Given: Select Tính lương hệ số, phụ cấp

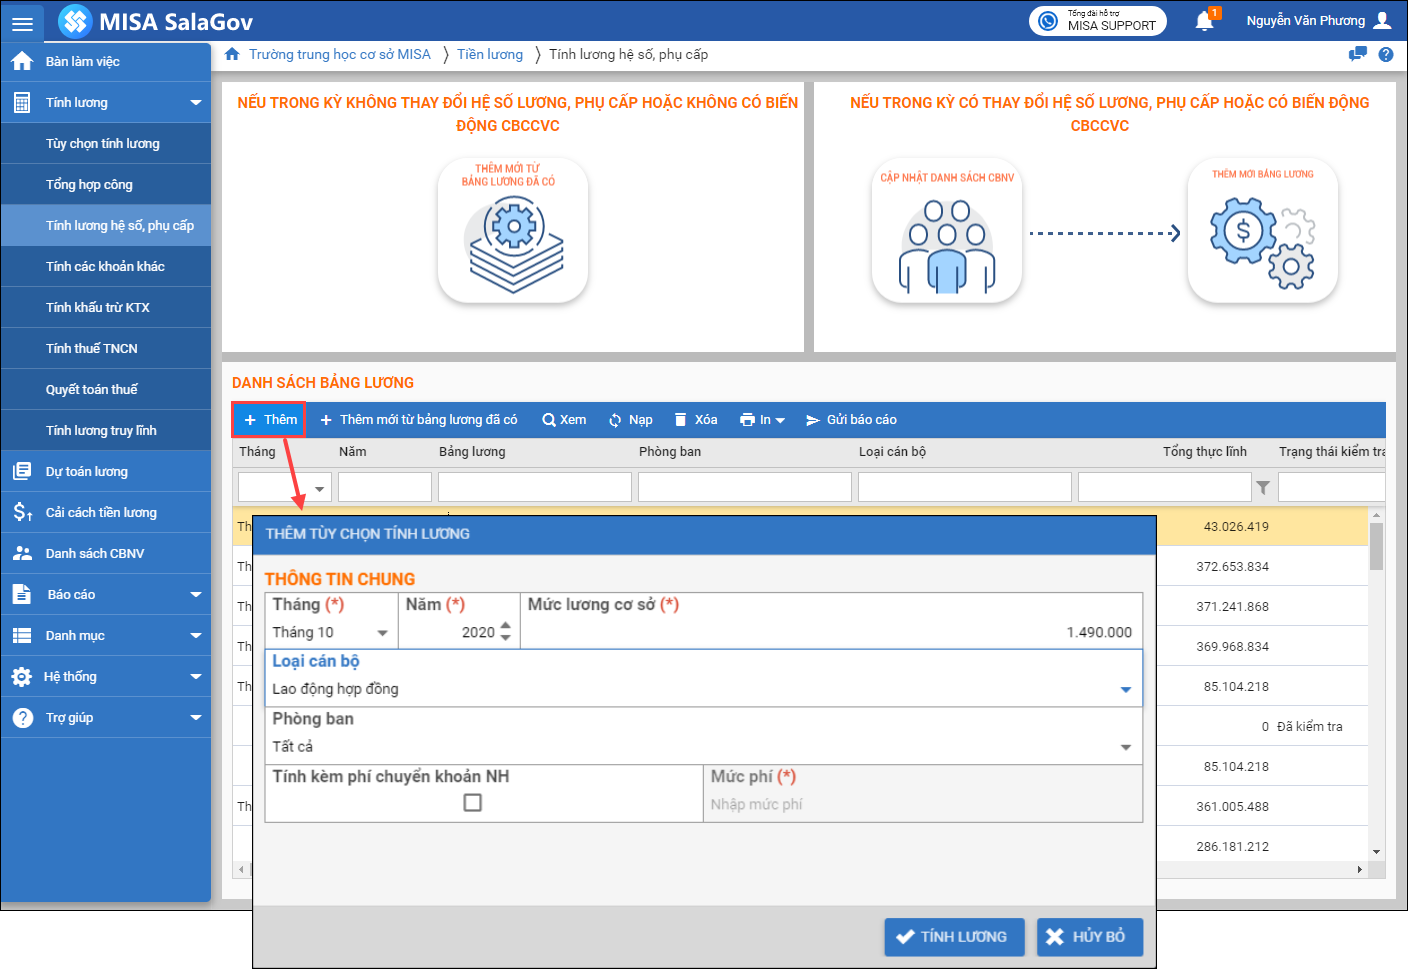Looking at the screenshot, I should tap(106, 225).
